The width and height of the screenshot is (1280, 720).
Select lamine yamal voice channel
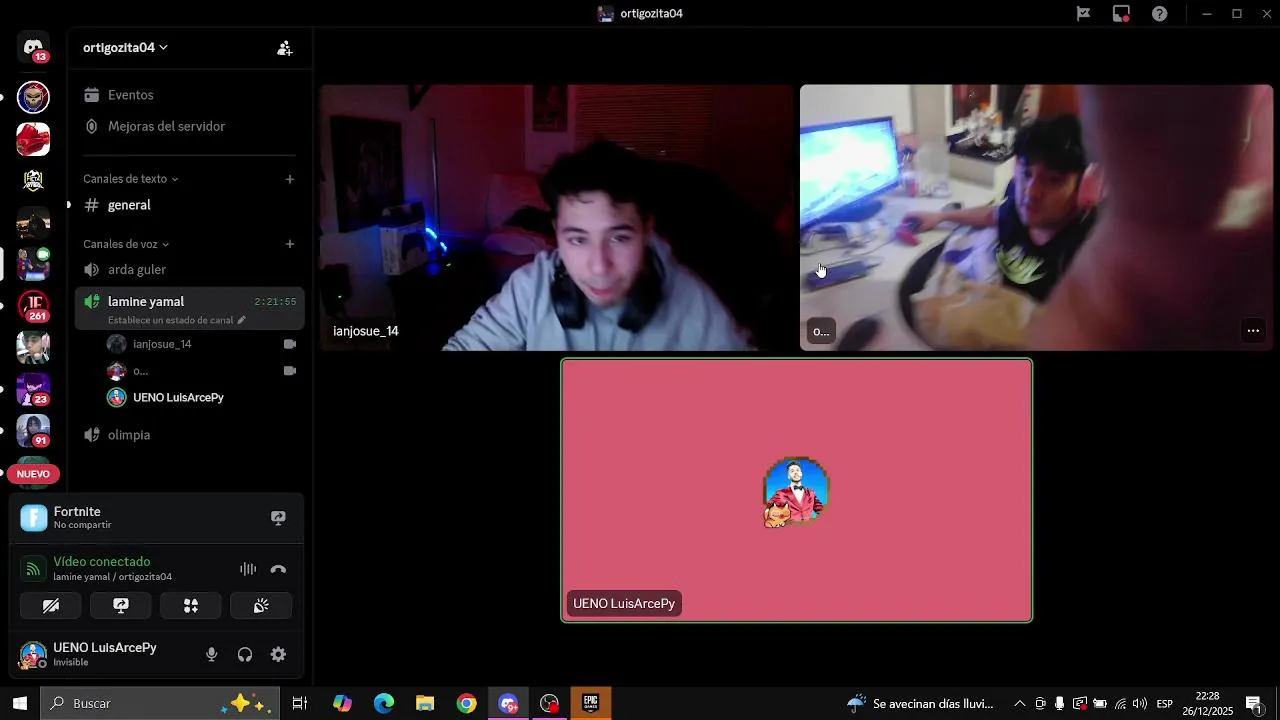coord(189,309)
